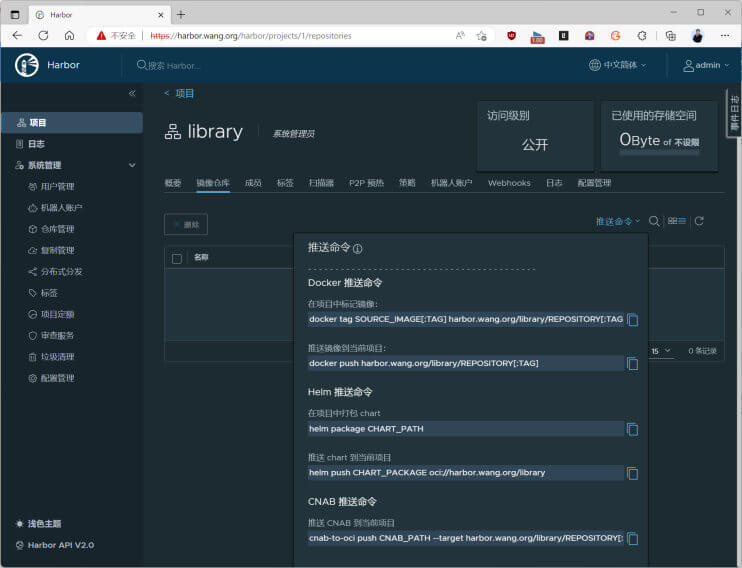
Task: Open repository search magnifier icon
Action: (x=654, y=221)
